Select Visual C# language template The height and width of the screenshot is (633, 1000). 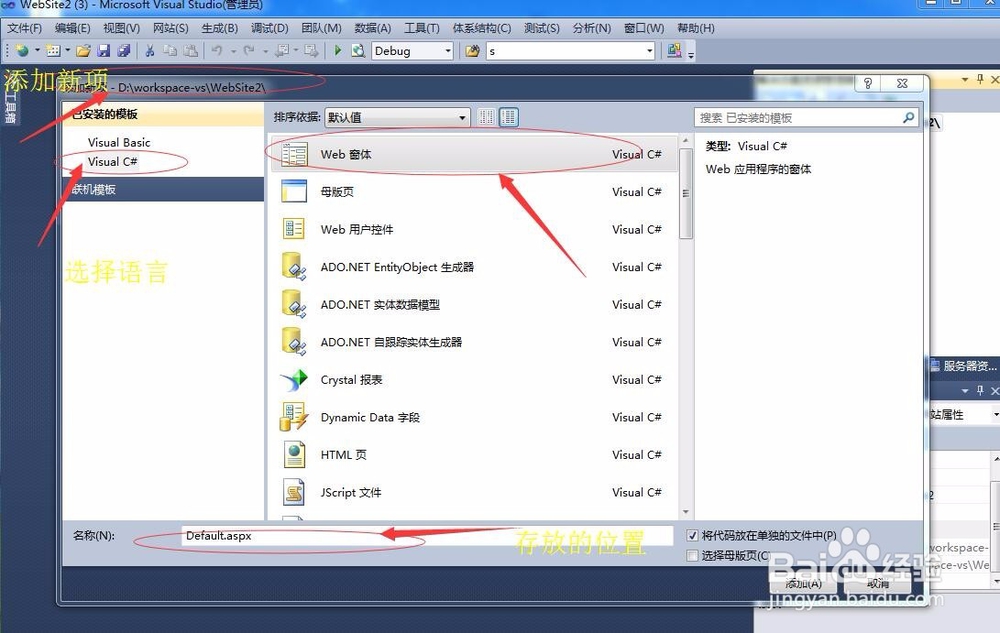point(112,161)
